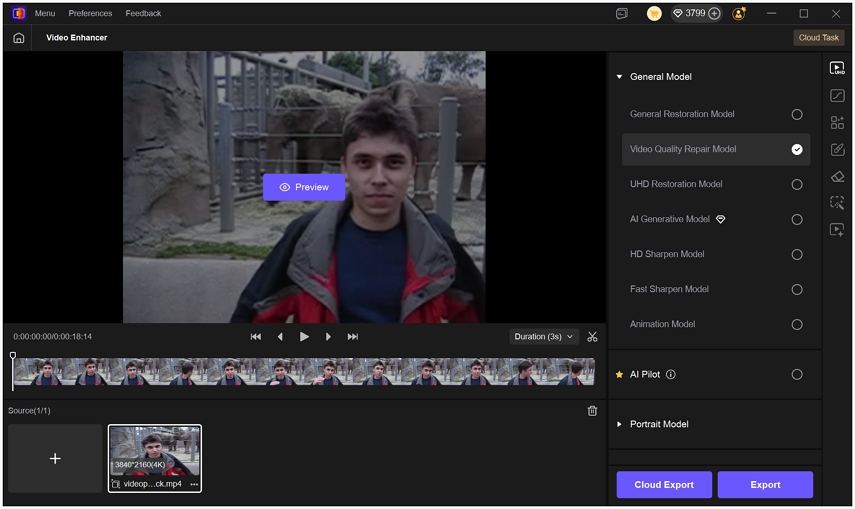The height and width of the screenshot is (509, 855).
Task: Click Cloud Export button
Action: click(664, 484)
